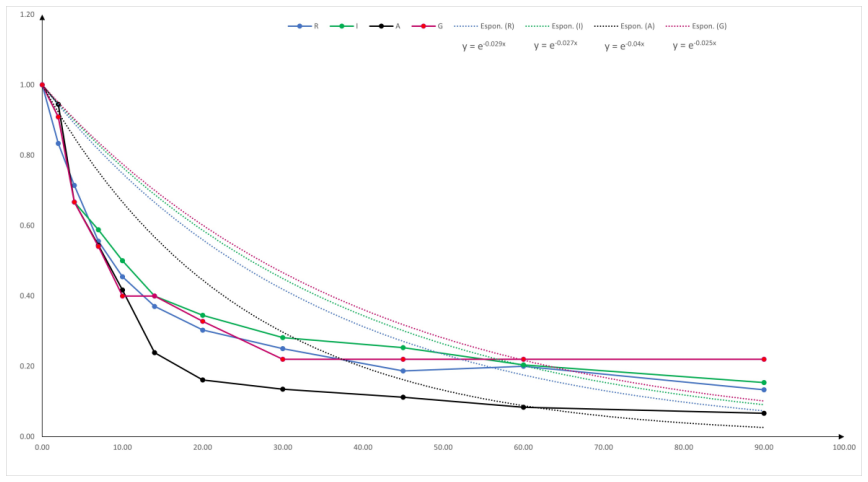Select the 1.20 vertical axis label

coord(27,14)
